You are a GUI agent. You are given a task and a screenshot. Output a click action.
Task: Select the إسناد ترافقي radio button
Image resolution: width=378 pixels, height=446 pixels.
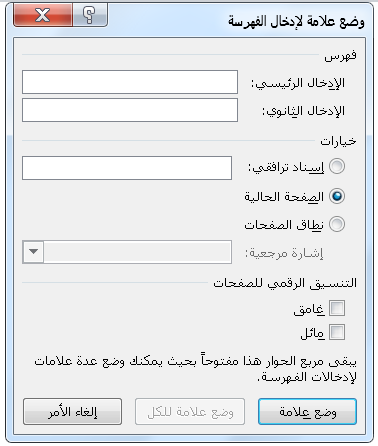point(337,166)
